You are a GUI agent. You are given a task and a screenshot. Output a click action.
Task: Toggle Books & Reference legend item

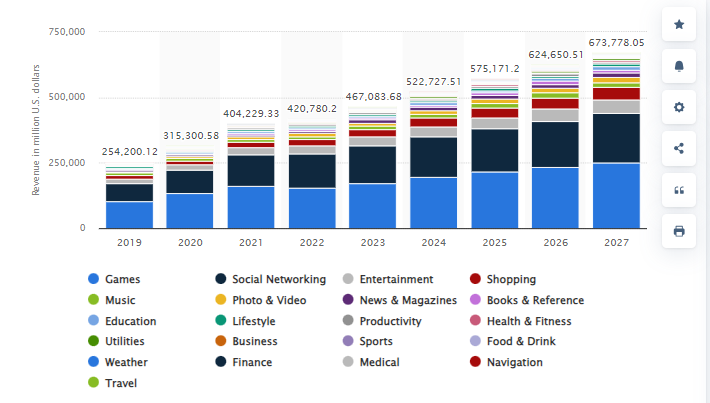(527, 300)
